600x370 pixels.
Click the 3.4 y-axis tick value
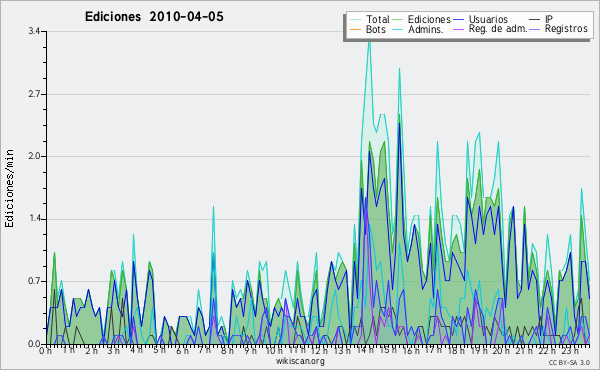[x=34, y=31]
